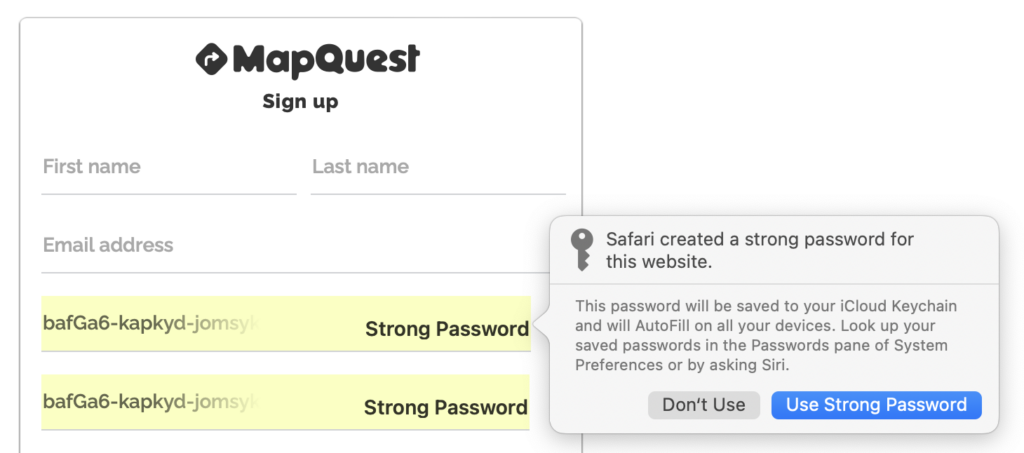Click "this website." text in popup headline
1024x453 pixels.
[658, 262]
